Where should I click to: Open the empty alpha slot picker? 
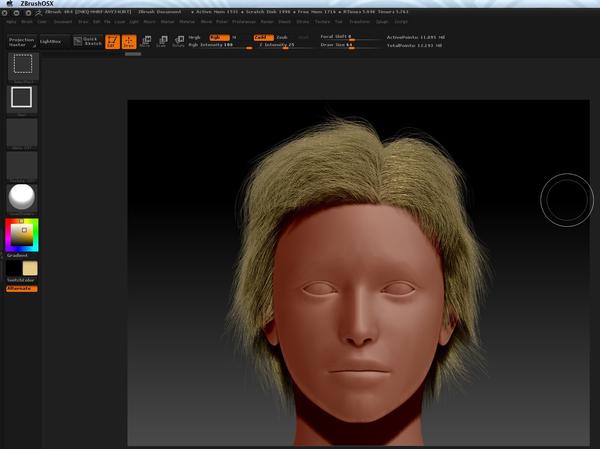(22, 132)
